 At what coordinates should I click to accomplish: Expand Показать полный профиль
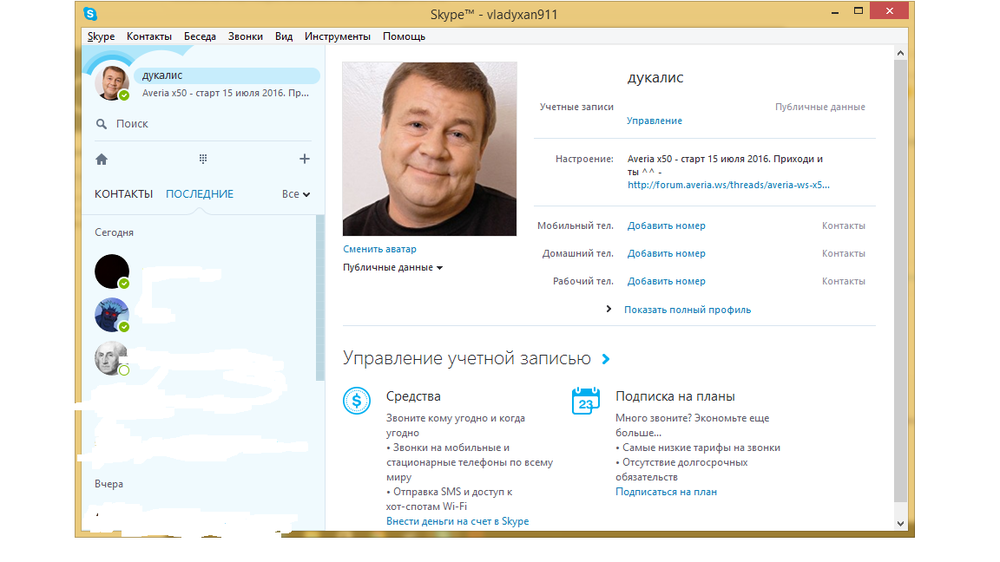(686, 310)
